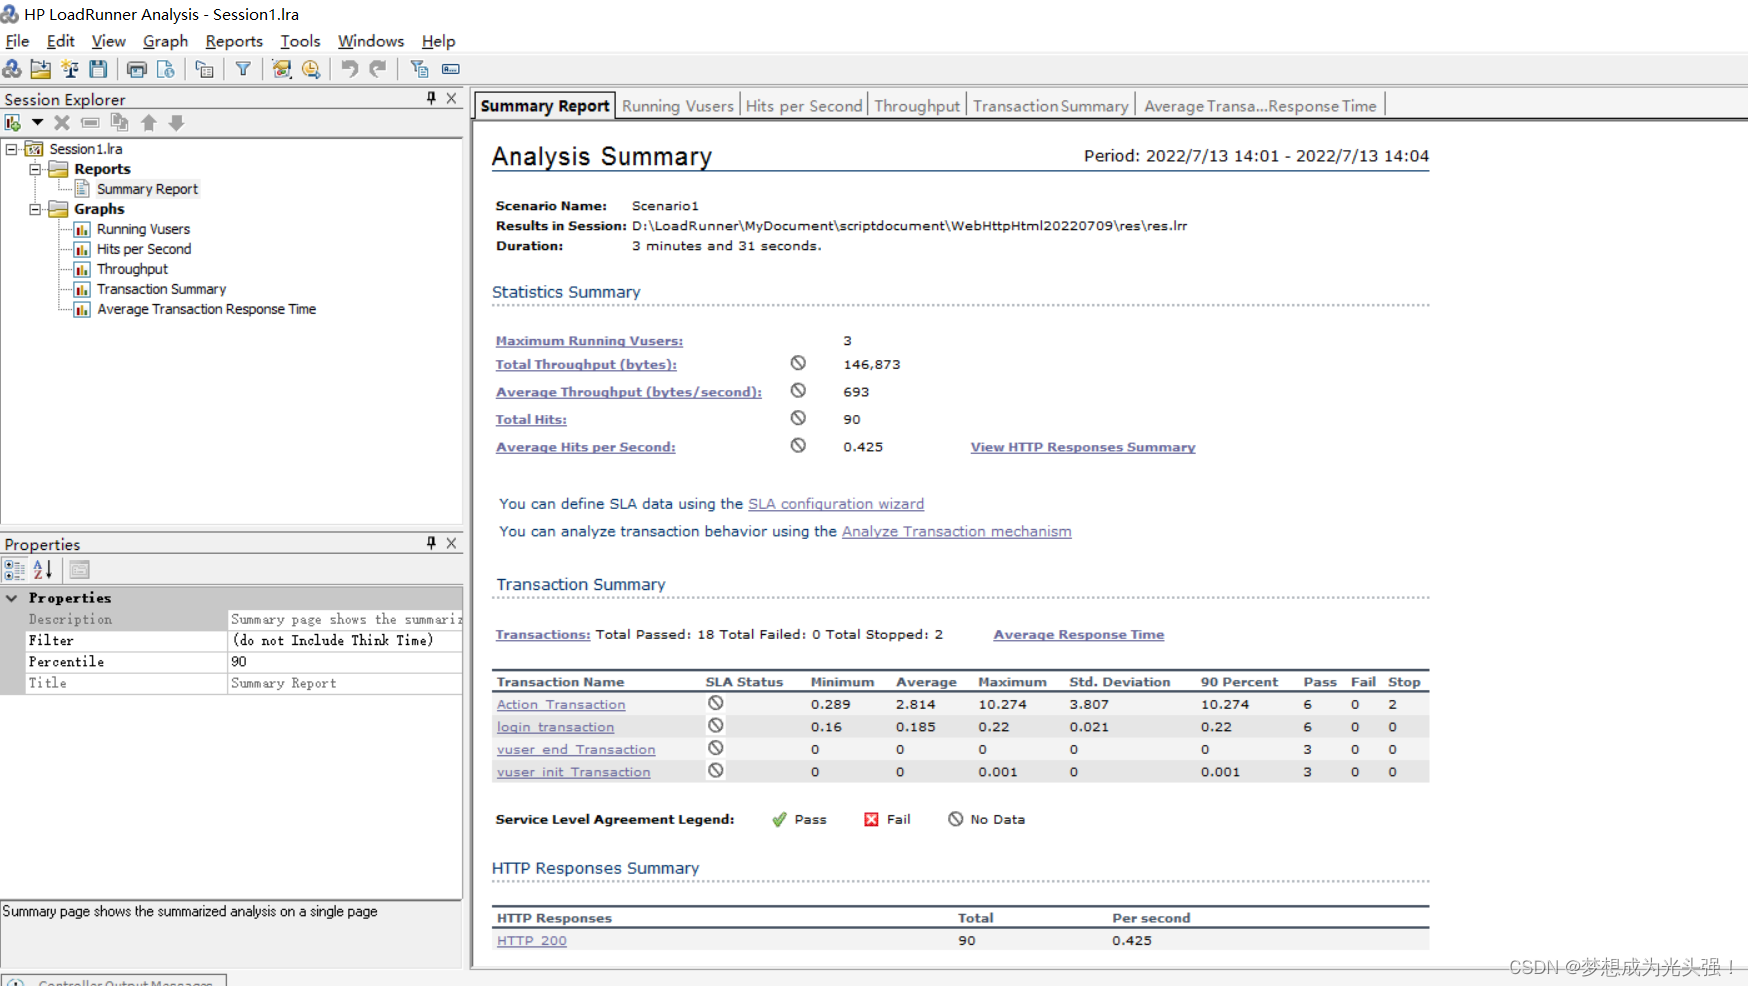Screen dimensions: 1748x986
Task: Switch to the Hits per Second tab
Action: pos(803,106)
